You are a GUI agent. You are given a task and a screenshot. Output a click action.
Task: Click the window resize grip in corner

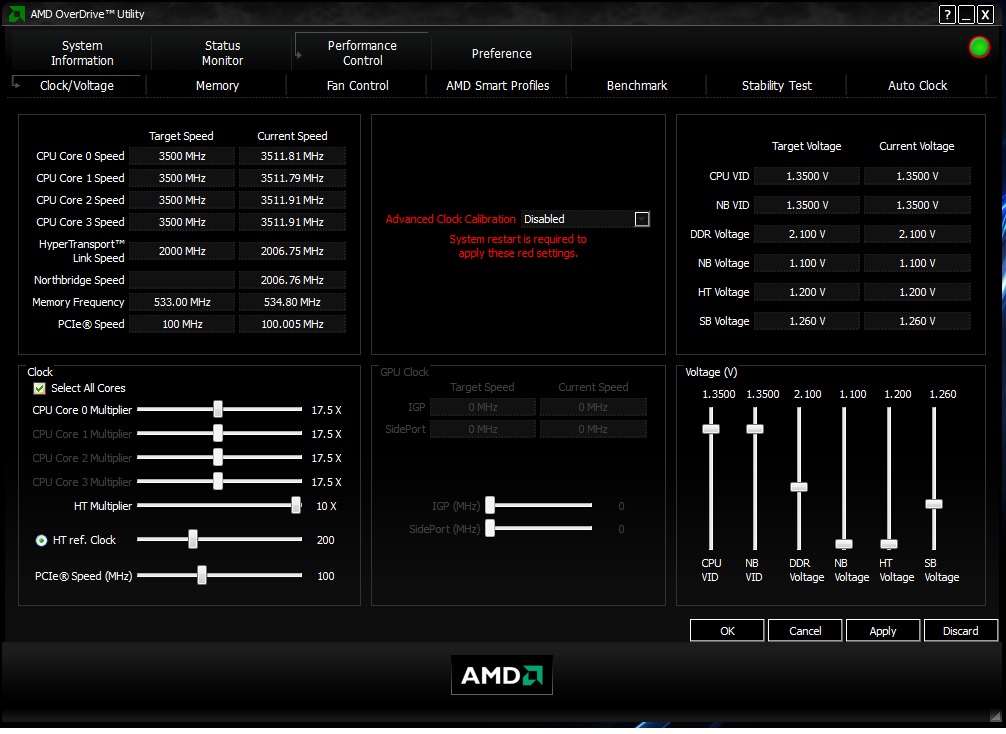(x=994, y=715)
